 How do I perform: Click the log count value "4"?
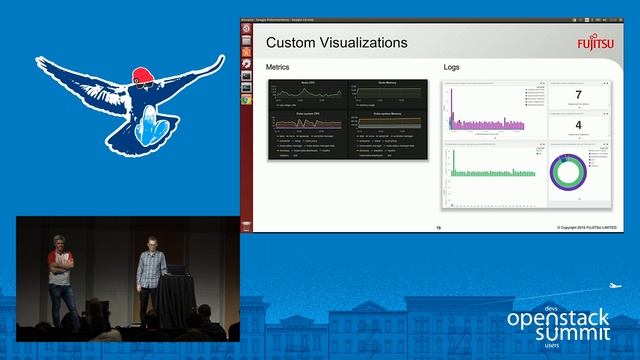pos(578,125)
